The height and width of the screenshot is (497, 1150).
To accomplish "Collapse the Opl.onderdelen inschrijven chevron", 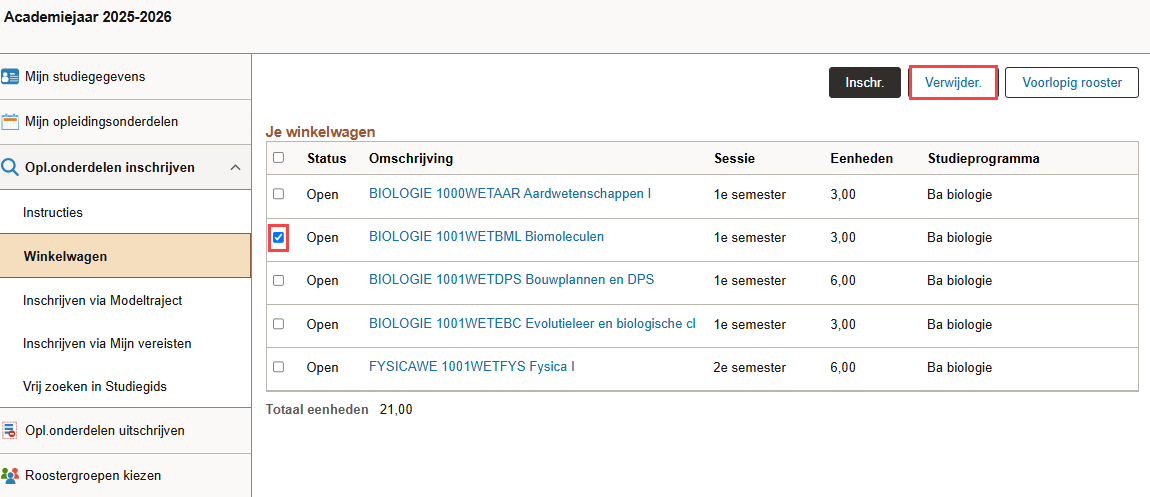I will point(235,168).
